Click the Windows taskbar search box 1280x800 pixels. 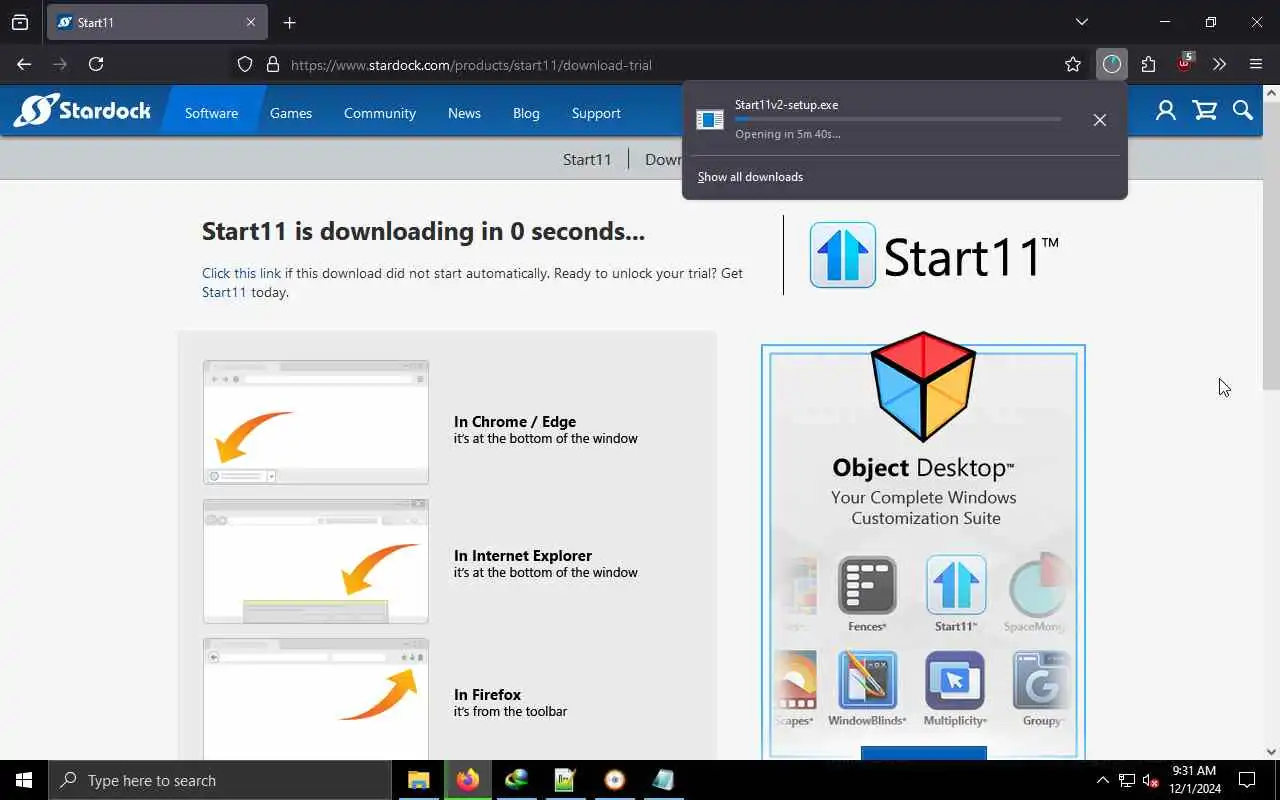(220, 780)
